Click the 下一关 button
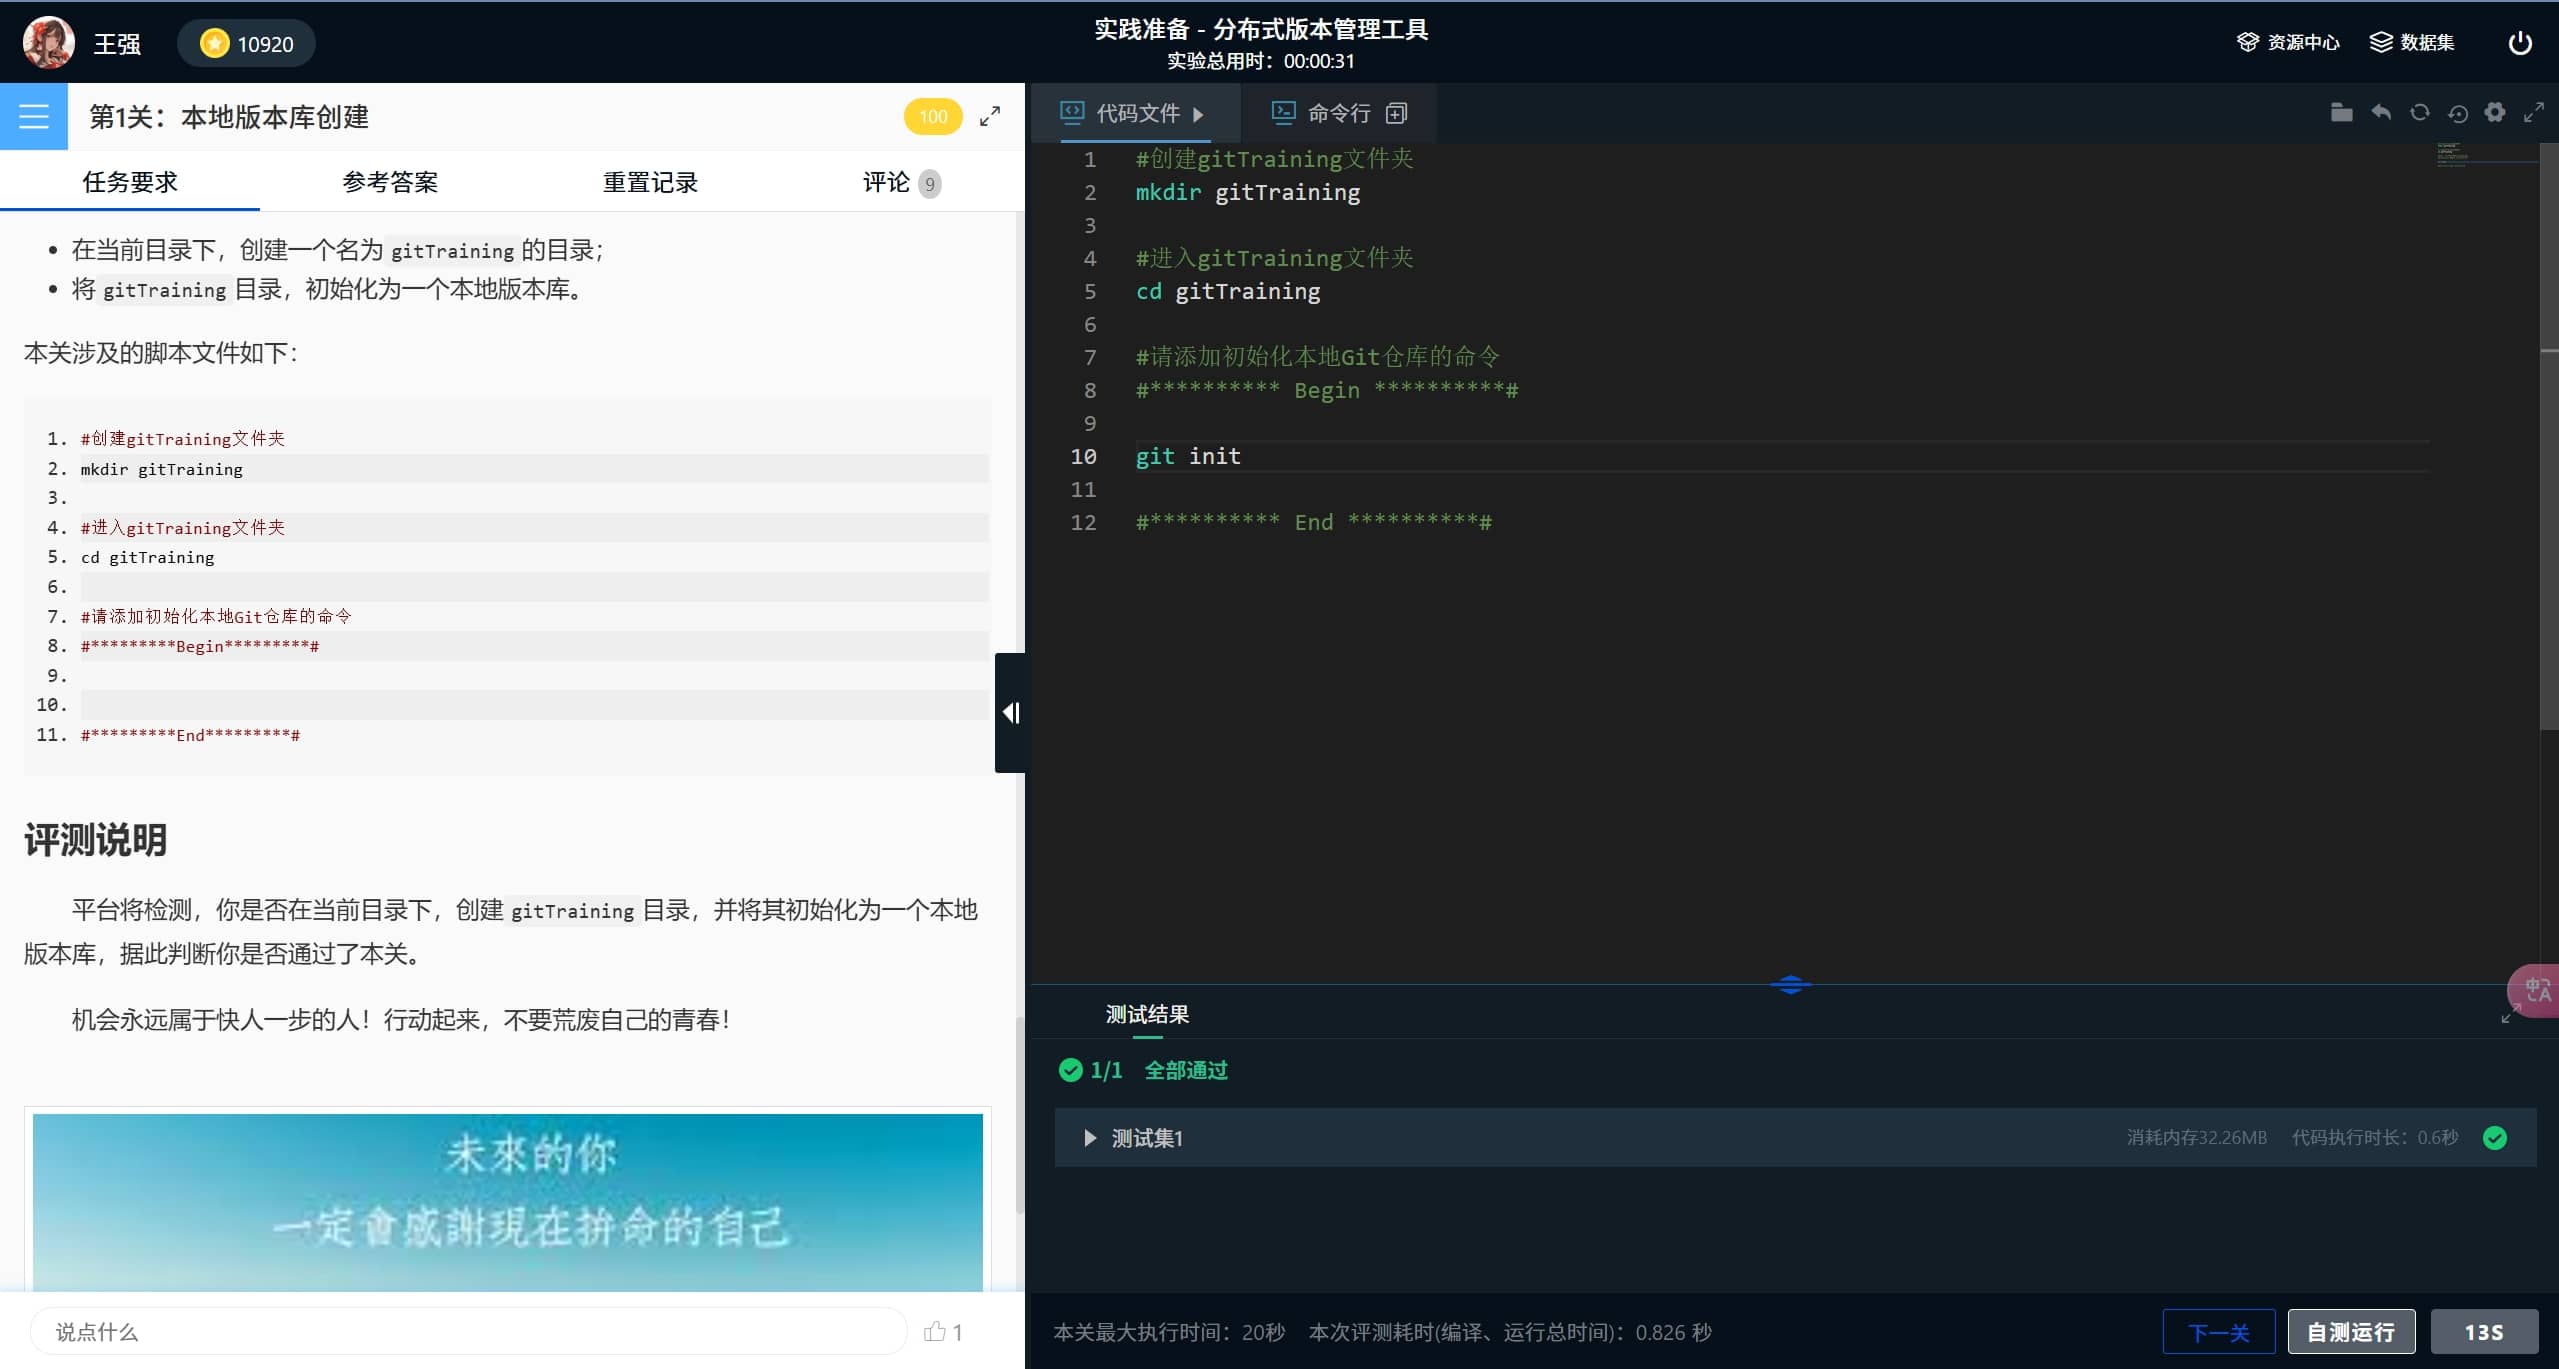Viewport: 2559px width, 1369px height. (x=2218, y=1331)
